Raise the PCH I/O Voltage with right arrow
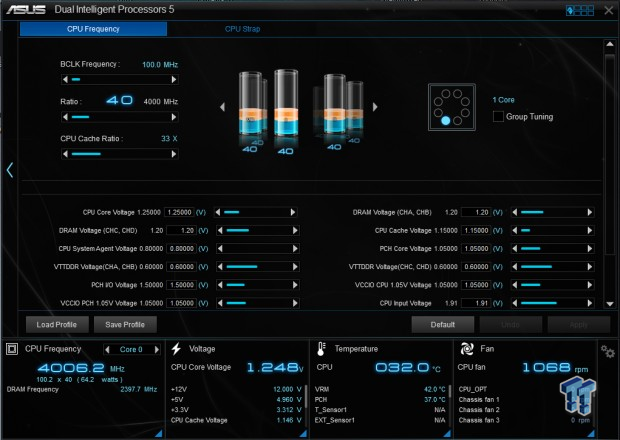Screen dimensions: 620x440 pyautogui.click(x=295, y=285)
